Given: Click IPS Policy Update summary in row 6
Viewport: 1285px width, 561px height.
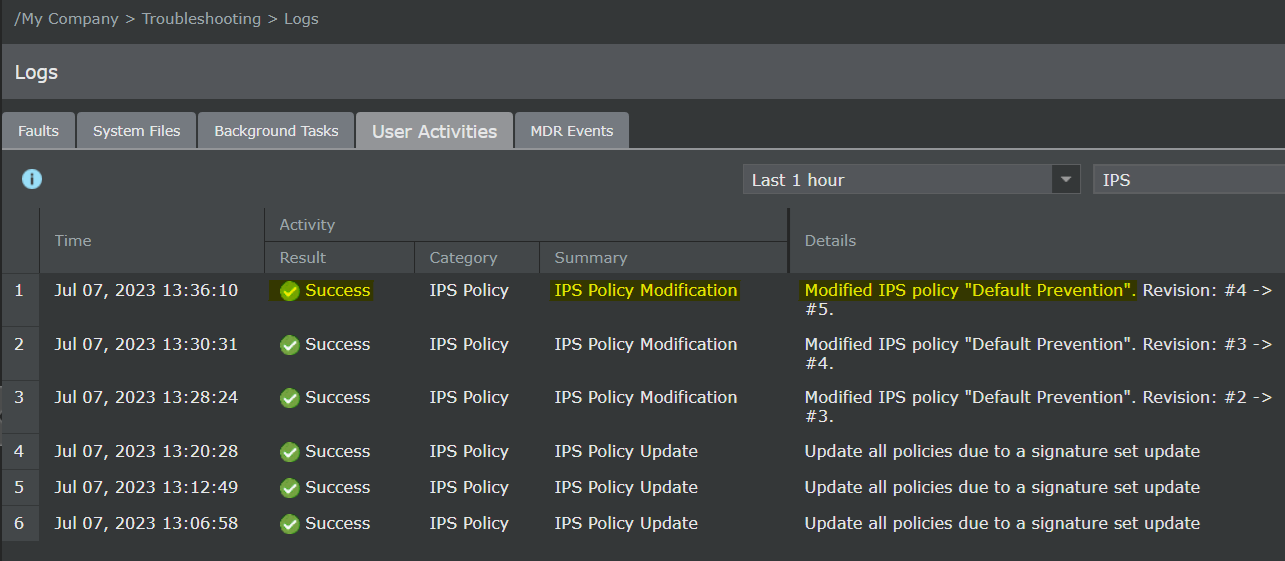Looking at the screenshot, I should 626,523.
